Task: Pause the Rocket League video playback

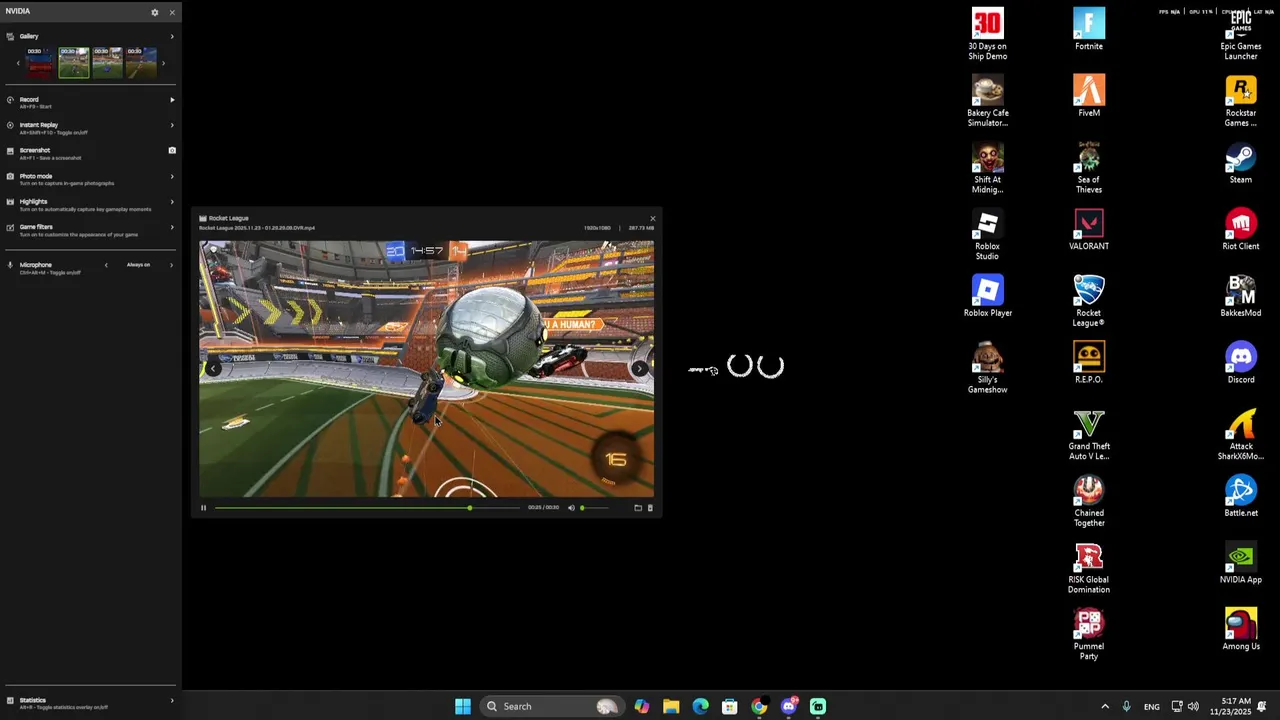Action: coord(203,508)
